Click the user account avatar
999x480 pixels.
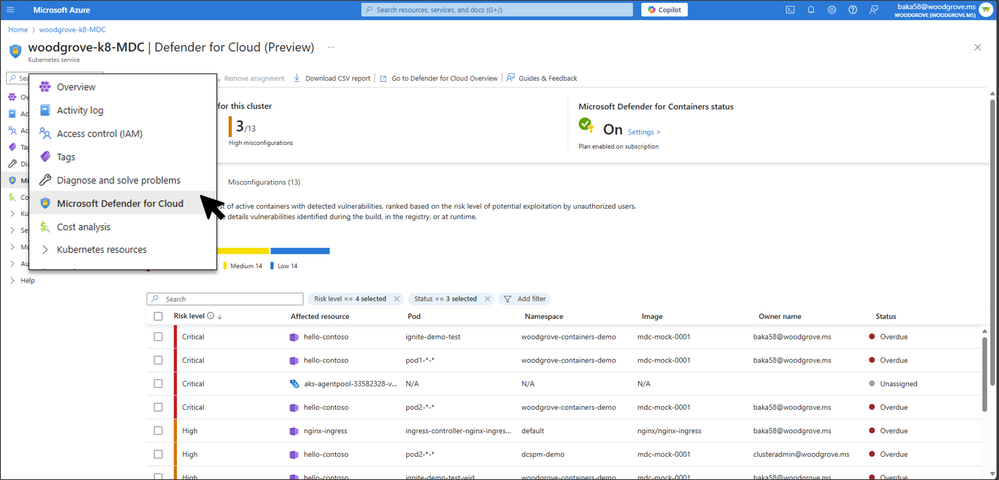[x=986, y=10]
